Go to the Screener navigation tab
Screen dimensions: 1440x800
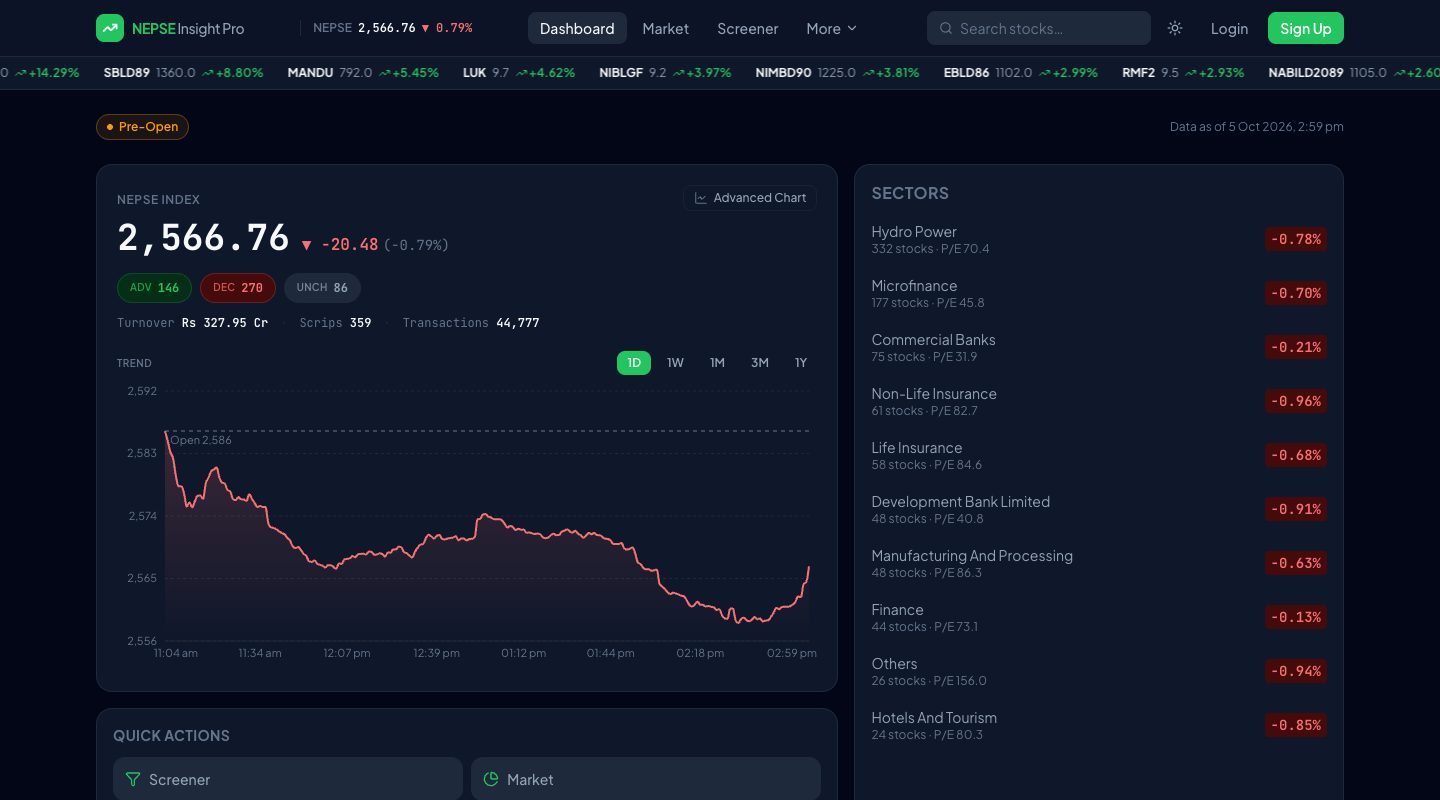tap(747, 28)
